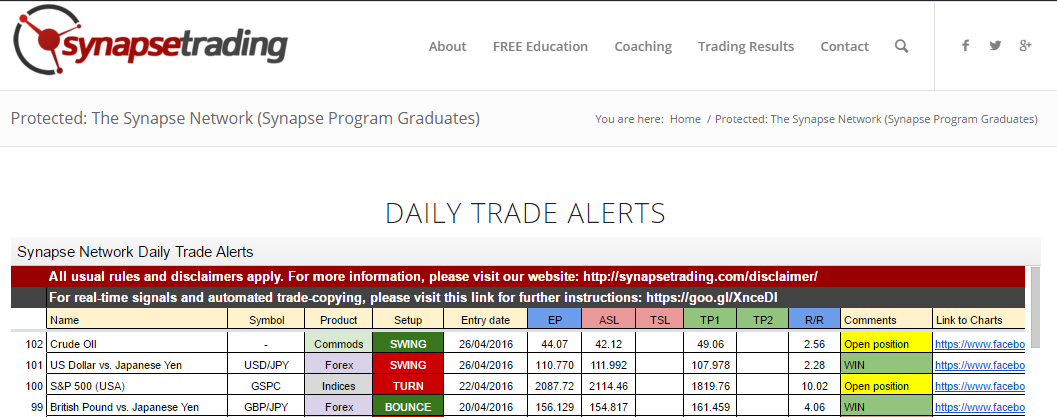The height and width of the screenshot is (417, 1057).
Task: Click the synapsetrading.com disclaimer banner row
Action: click(518, 276)
